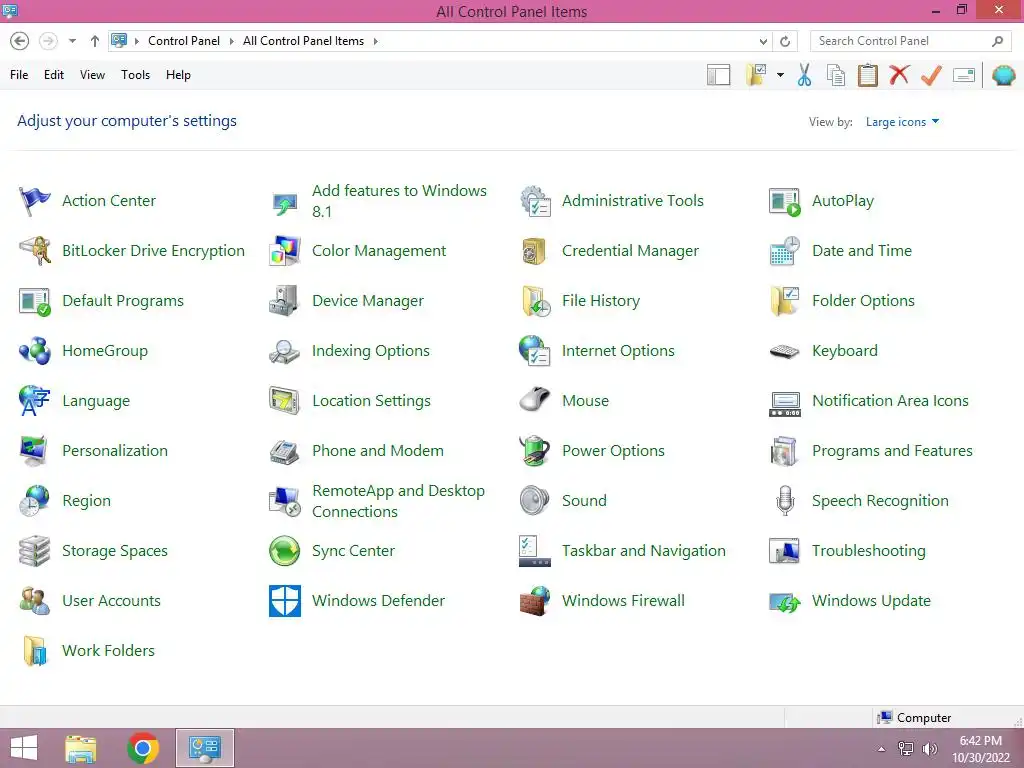
Task: Open the Sync Center green icon
Action: pyautogui.click(x=285, y=551)
